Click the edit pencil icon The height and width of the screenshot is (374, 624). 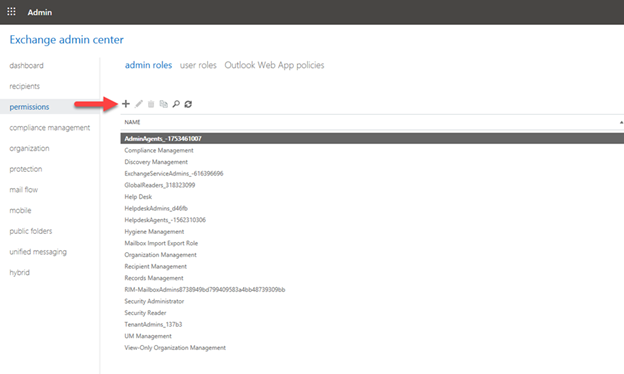click(x=138, y=104)
